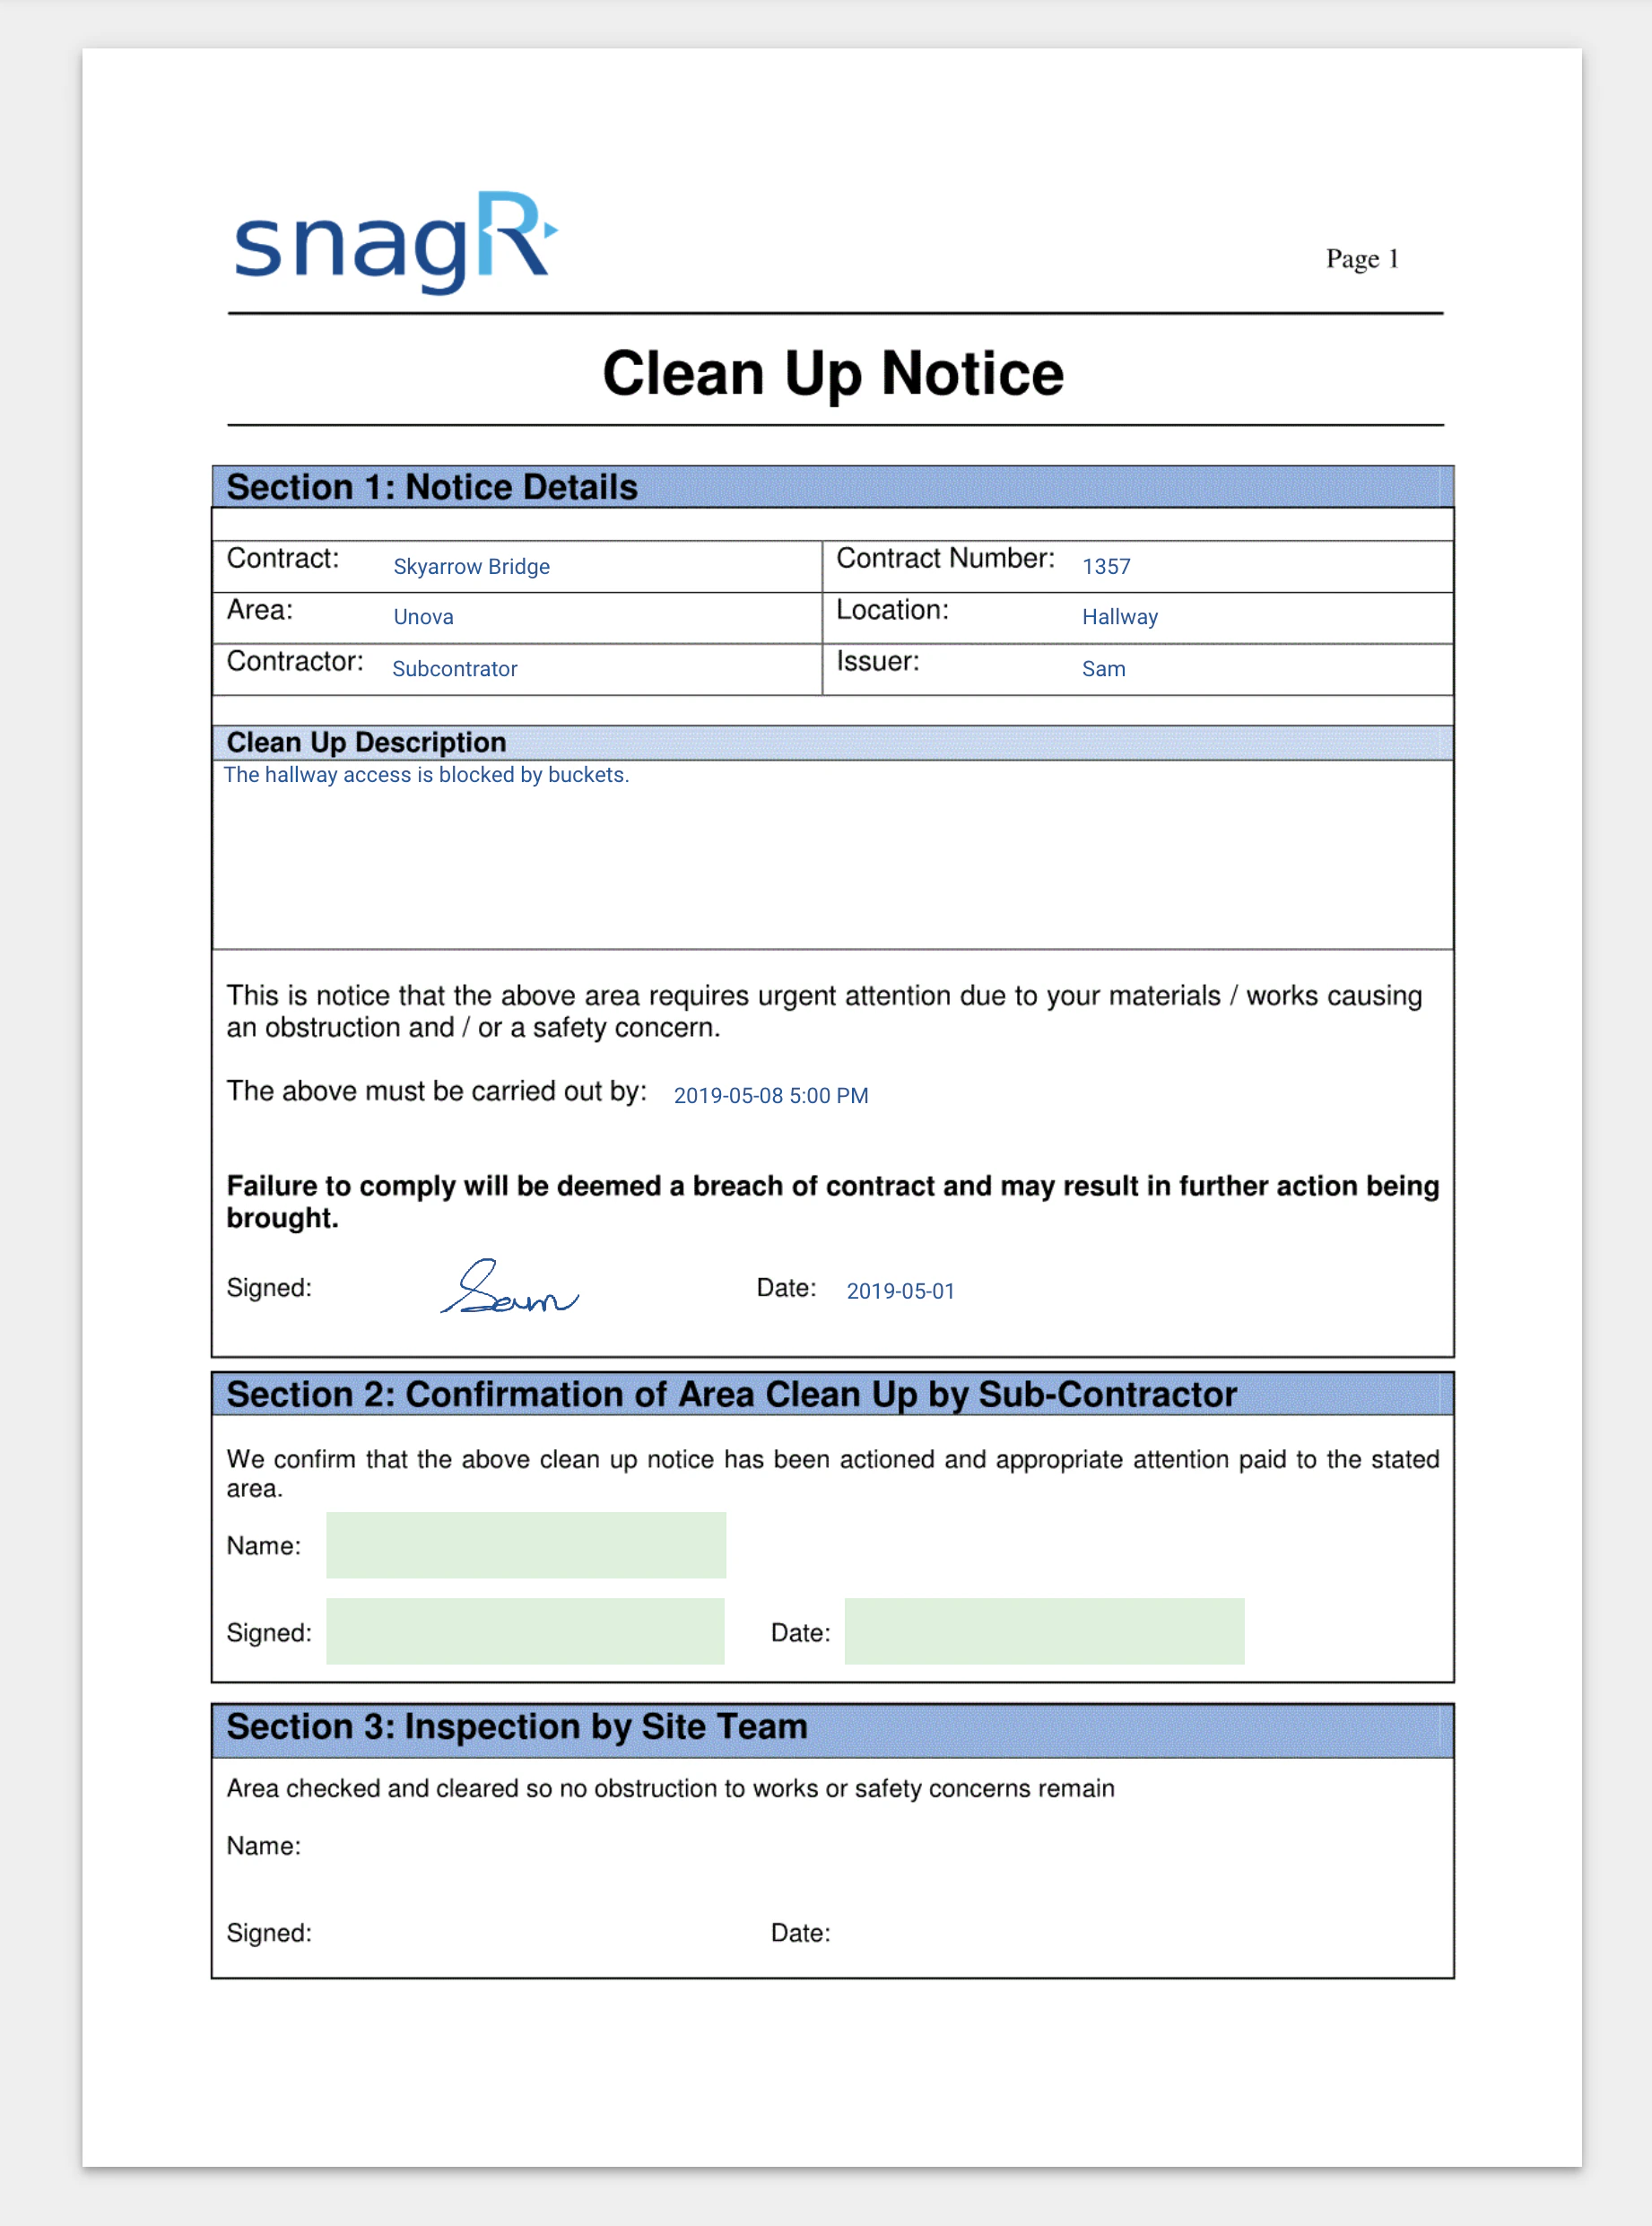Select the deadline 2019-05-08 5:00 PM
This screenshot has height=2226, width=1652.
(x=770, y=1096)
